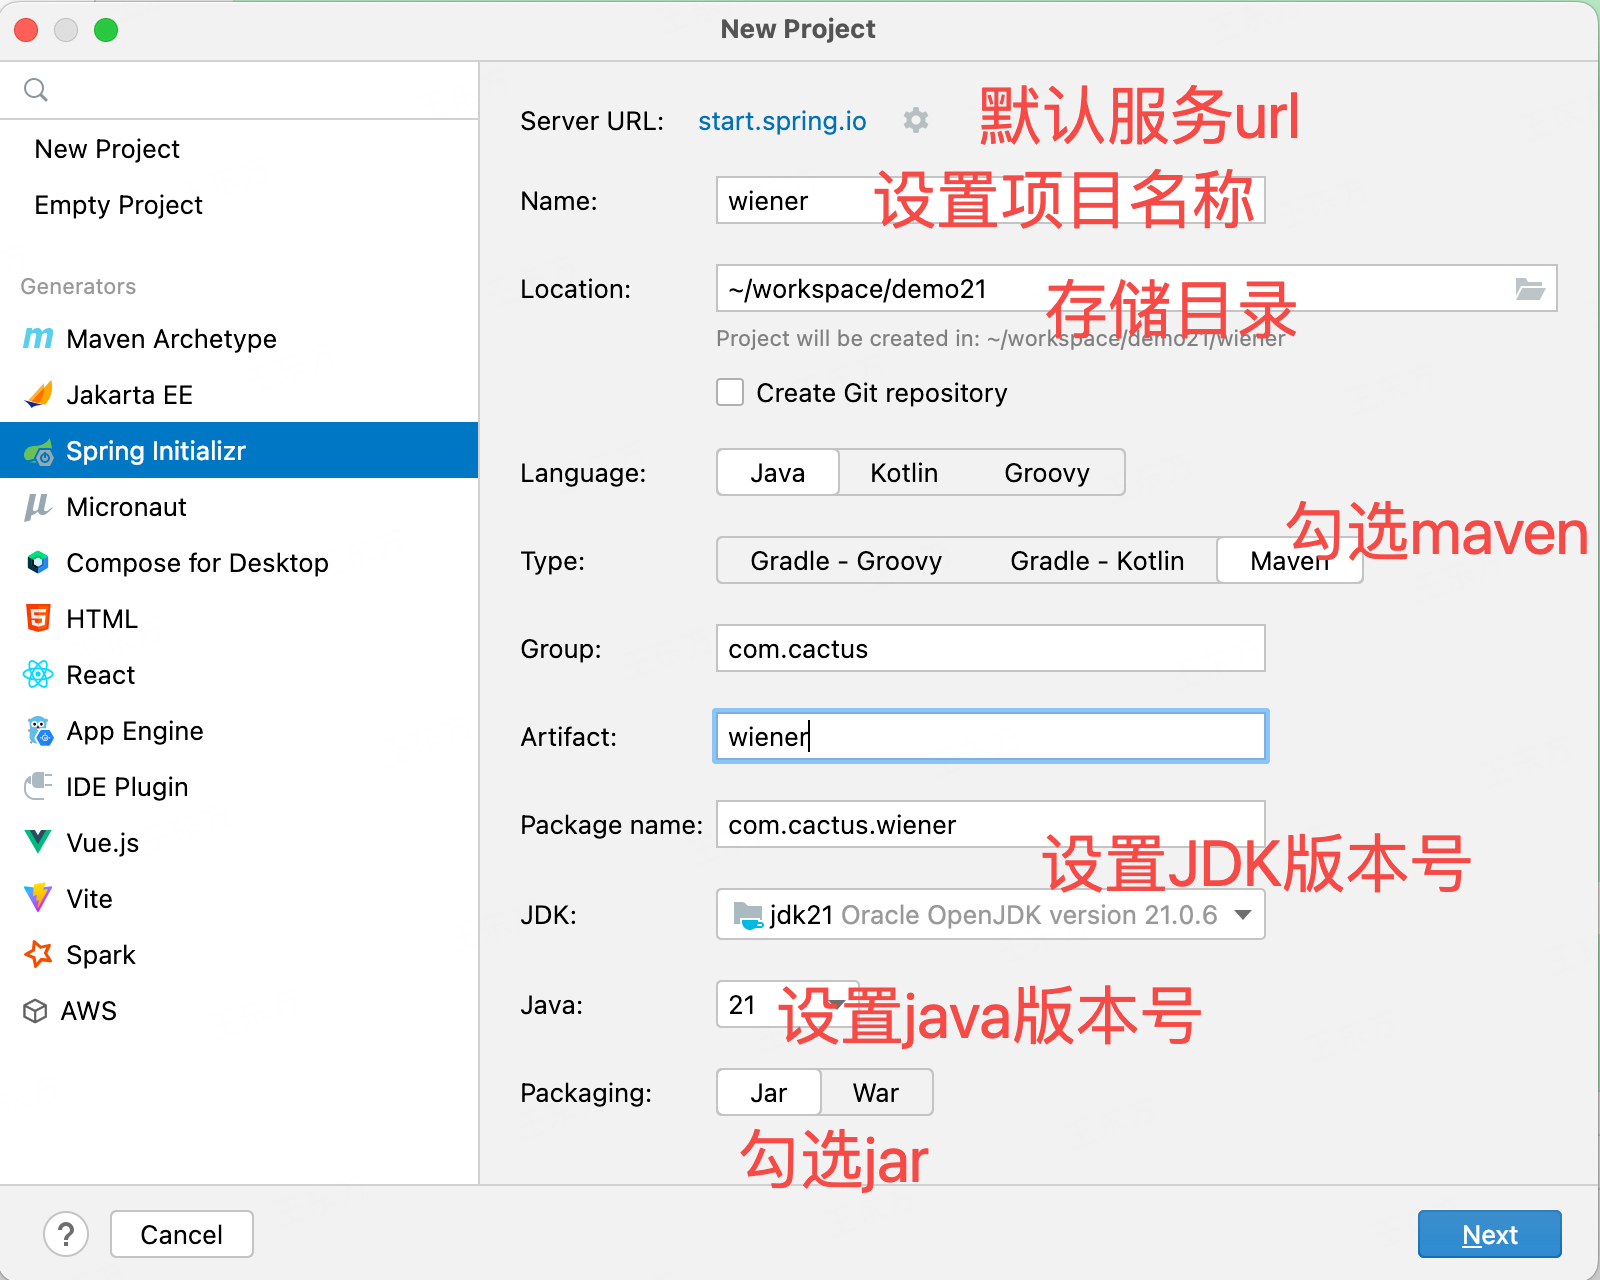The width and height of the screenshot is (1600, 1280).
Task: Click the Vite logo icon
Action: pyautogui.click(x=38, y=898)
